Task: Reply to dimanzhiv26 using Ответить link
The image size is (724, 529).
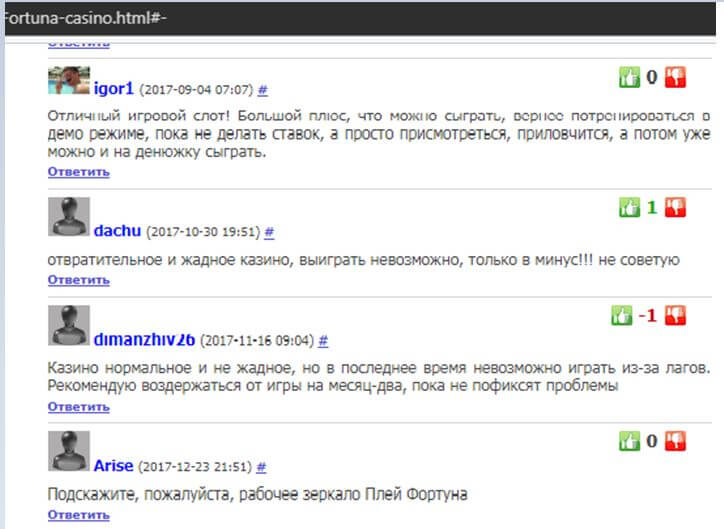Action: point(79,407)
